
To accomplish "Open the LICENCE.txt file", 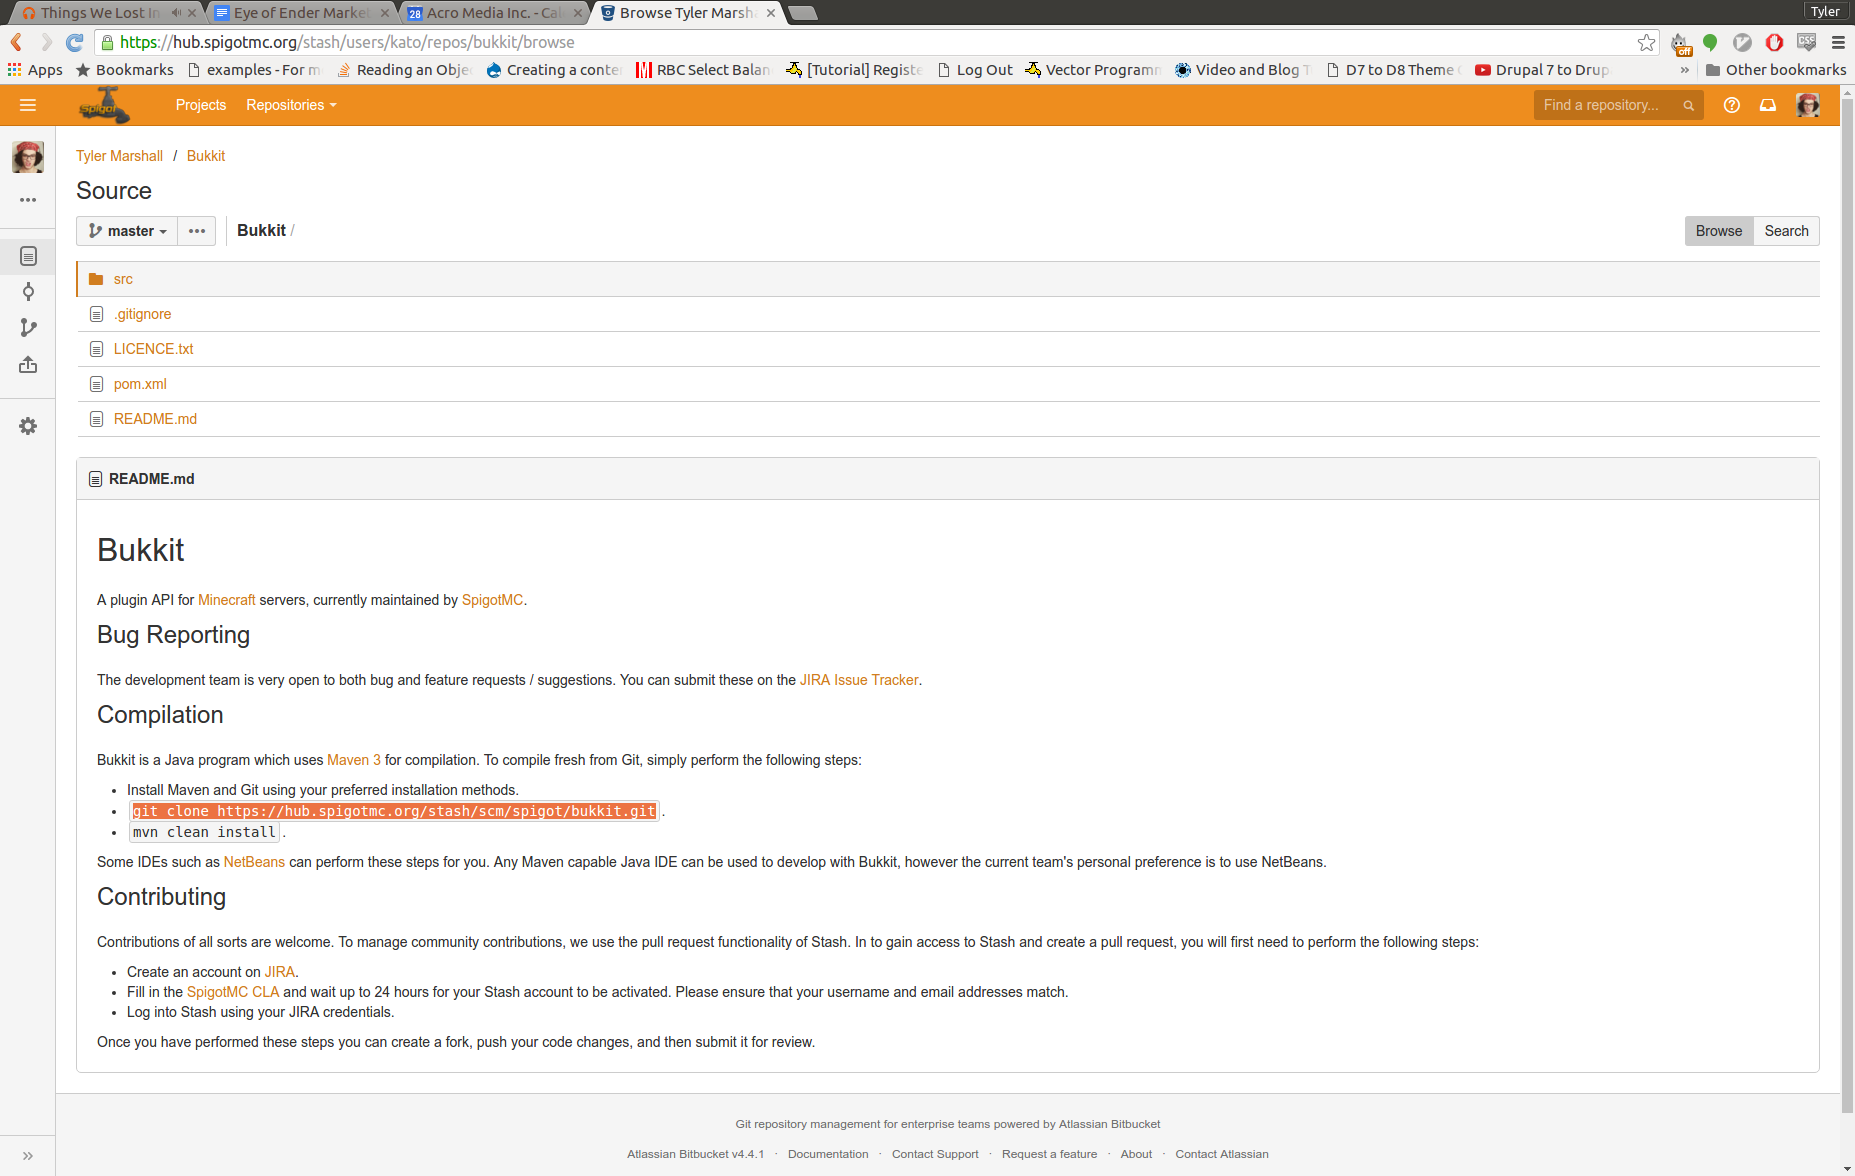I will point(154,348).
